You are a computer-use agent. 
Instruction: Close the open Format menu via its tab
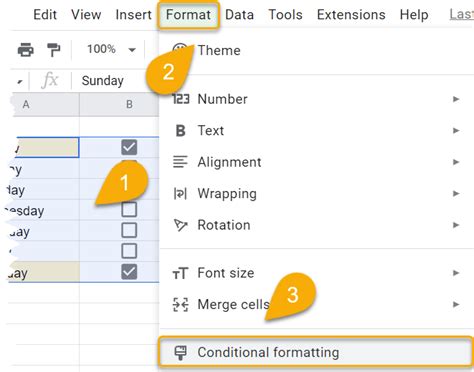click(x=188, y=15)
